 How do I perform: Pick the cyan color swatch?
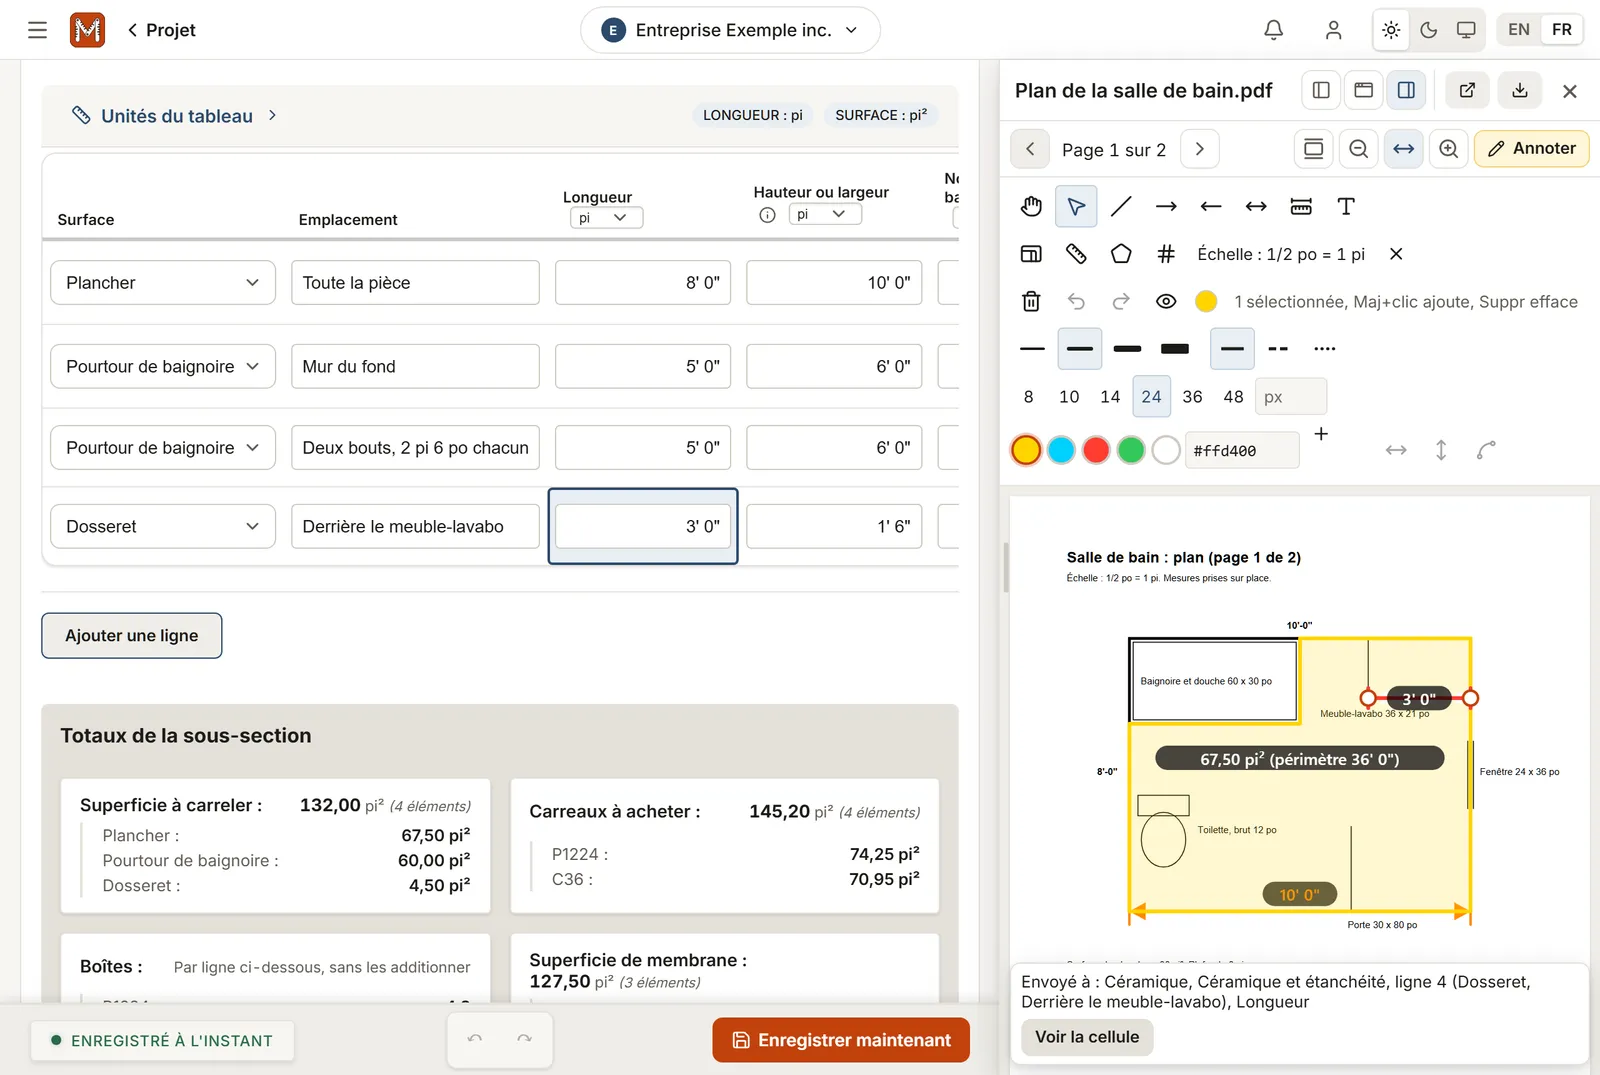coord(1061,450)
